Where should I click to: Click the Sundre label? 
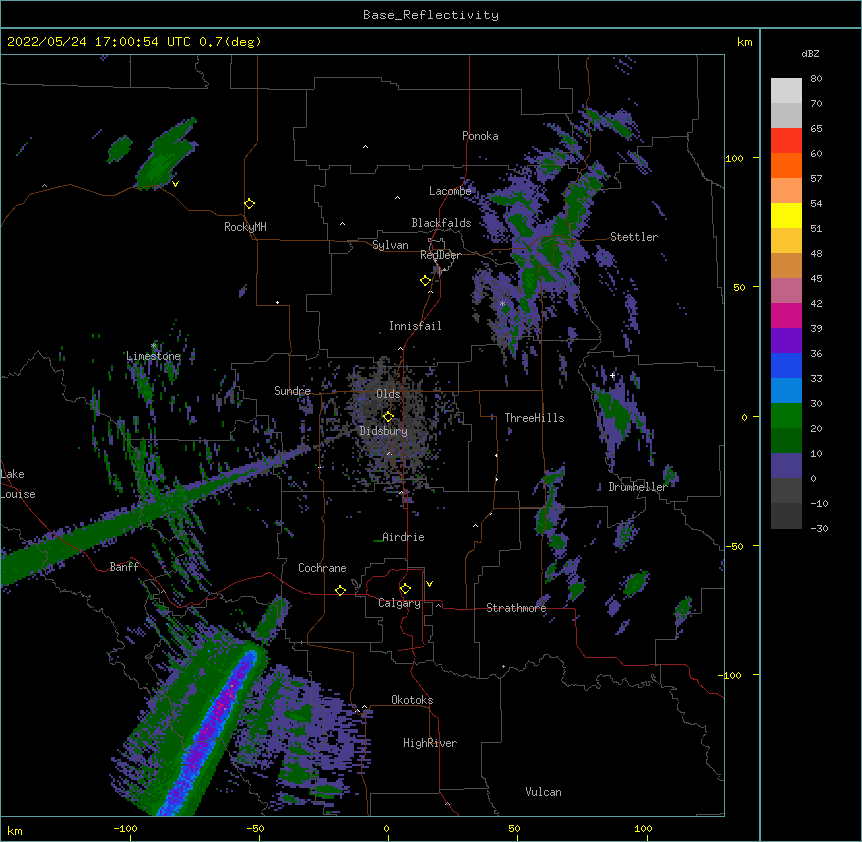click(292, 391)
